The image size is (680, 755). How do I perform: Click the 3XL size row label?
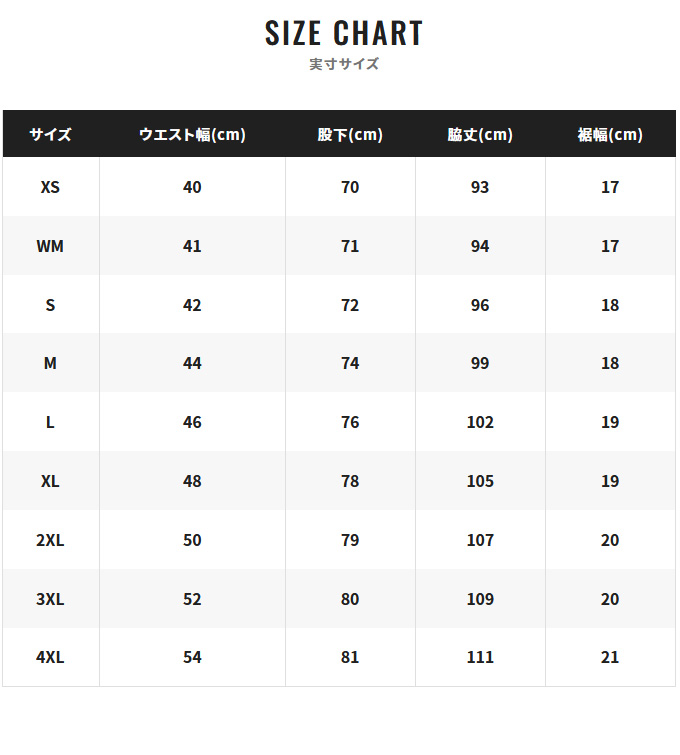[50, 599]
